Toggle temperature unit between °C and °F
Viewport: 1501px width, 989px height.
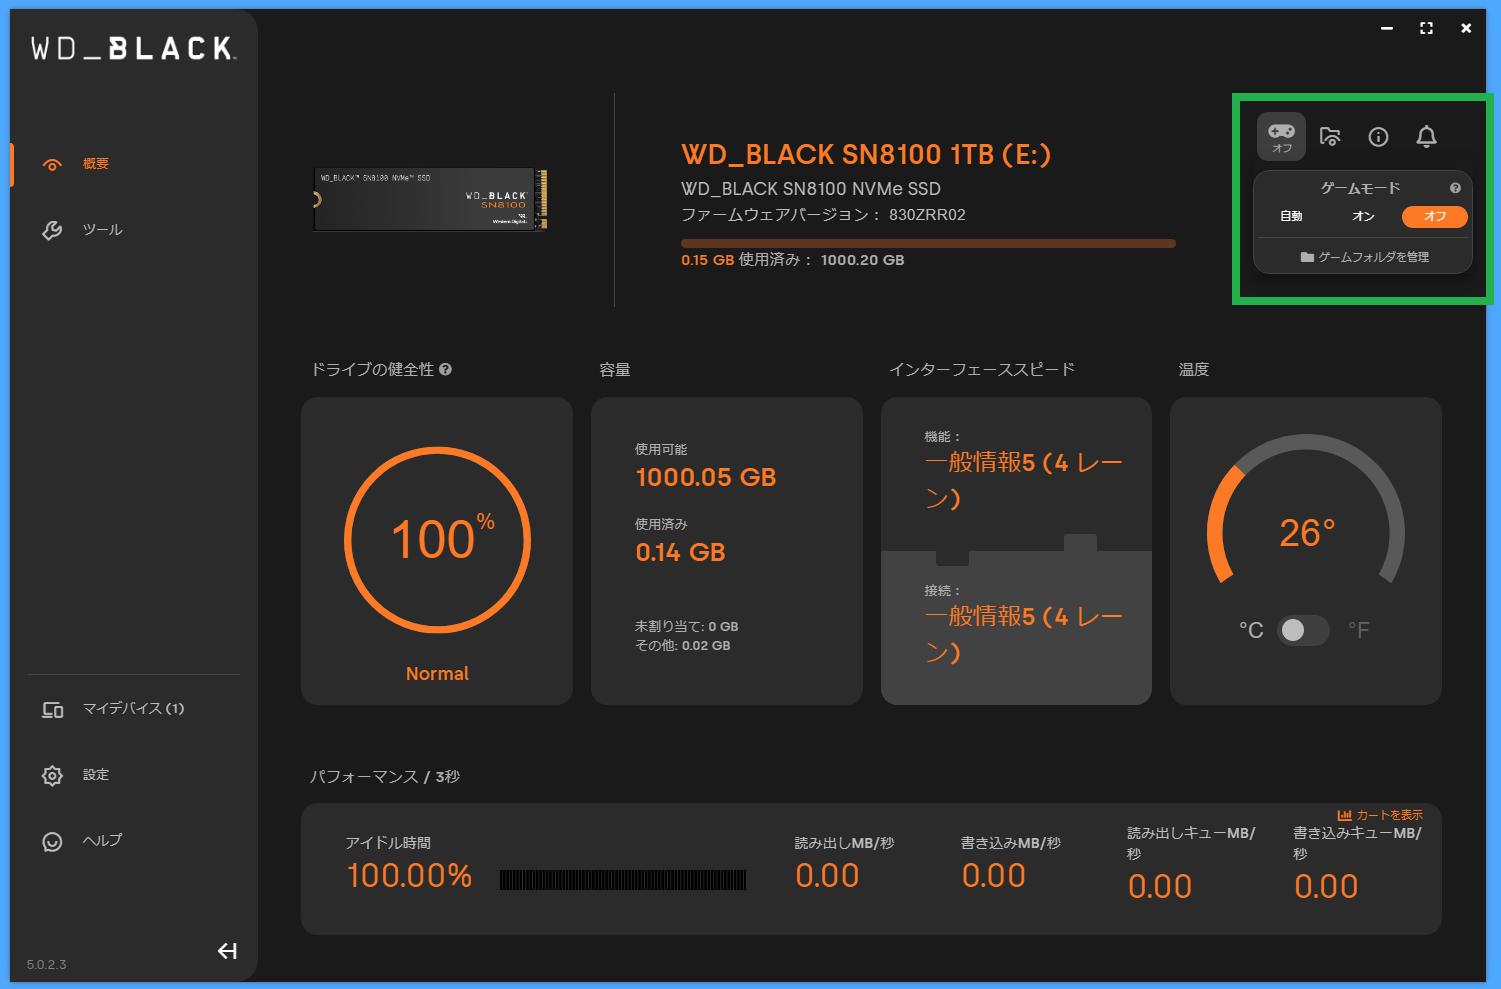click(x=1303, y=630)
